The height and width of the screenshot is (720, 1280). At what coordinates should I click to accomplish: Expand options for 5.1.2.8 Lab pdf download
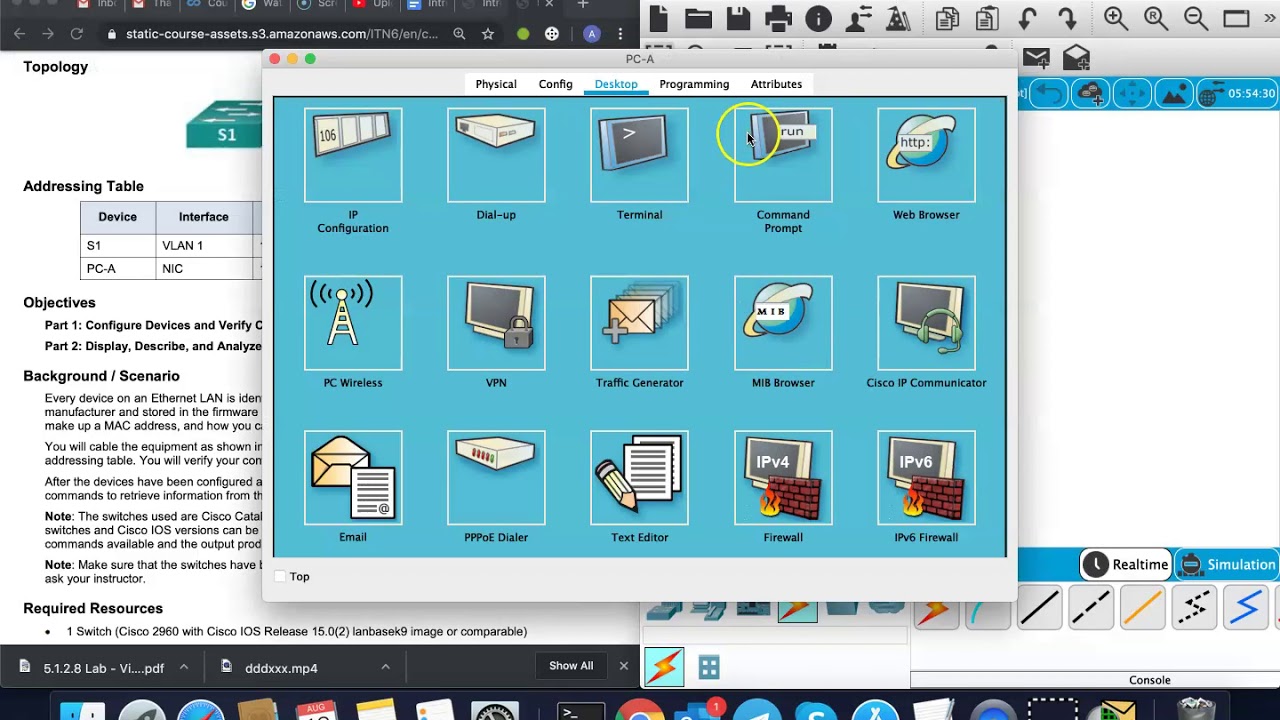184,667
